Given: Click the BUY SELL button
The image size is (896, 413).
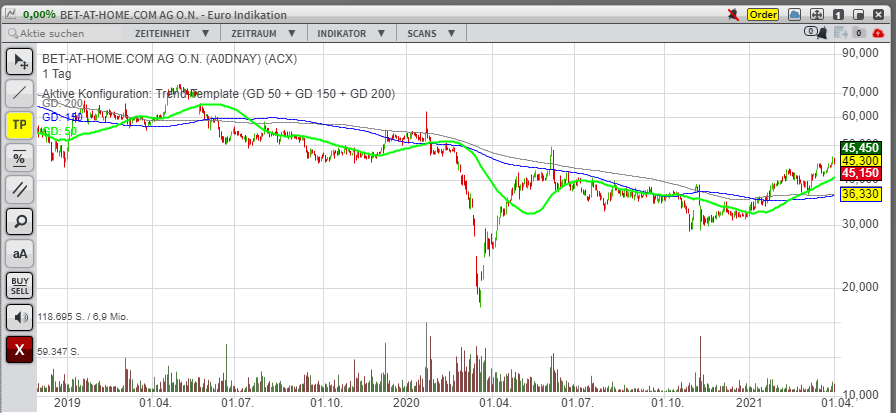Looking at the screenshot, I should click(20, 285).
